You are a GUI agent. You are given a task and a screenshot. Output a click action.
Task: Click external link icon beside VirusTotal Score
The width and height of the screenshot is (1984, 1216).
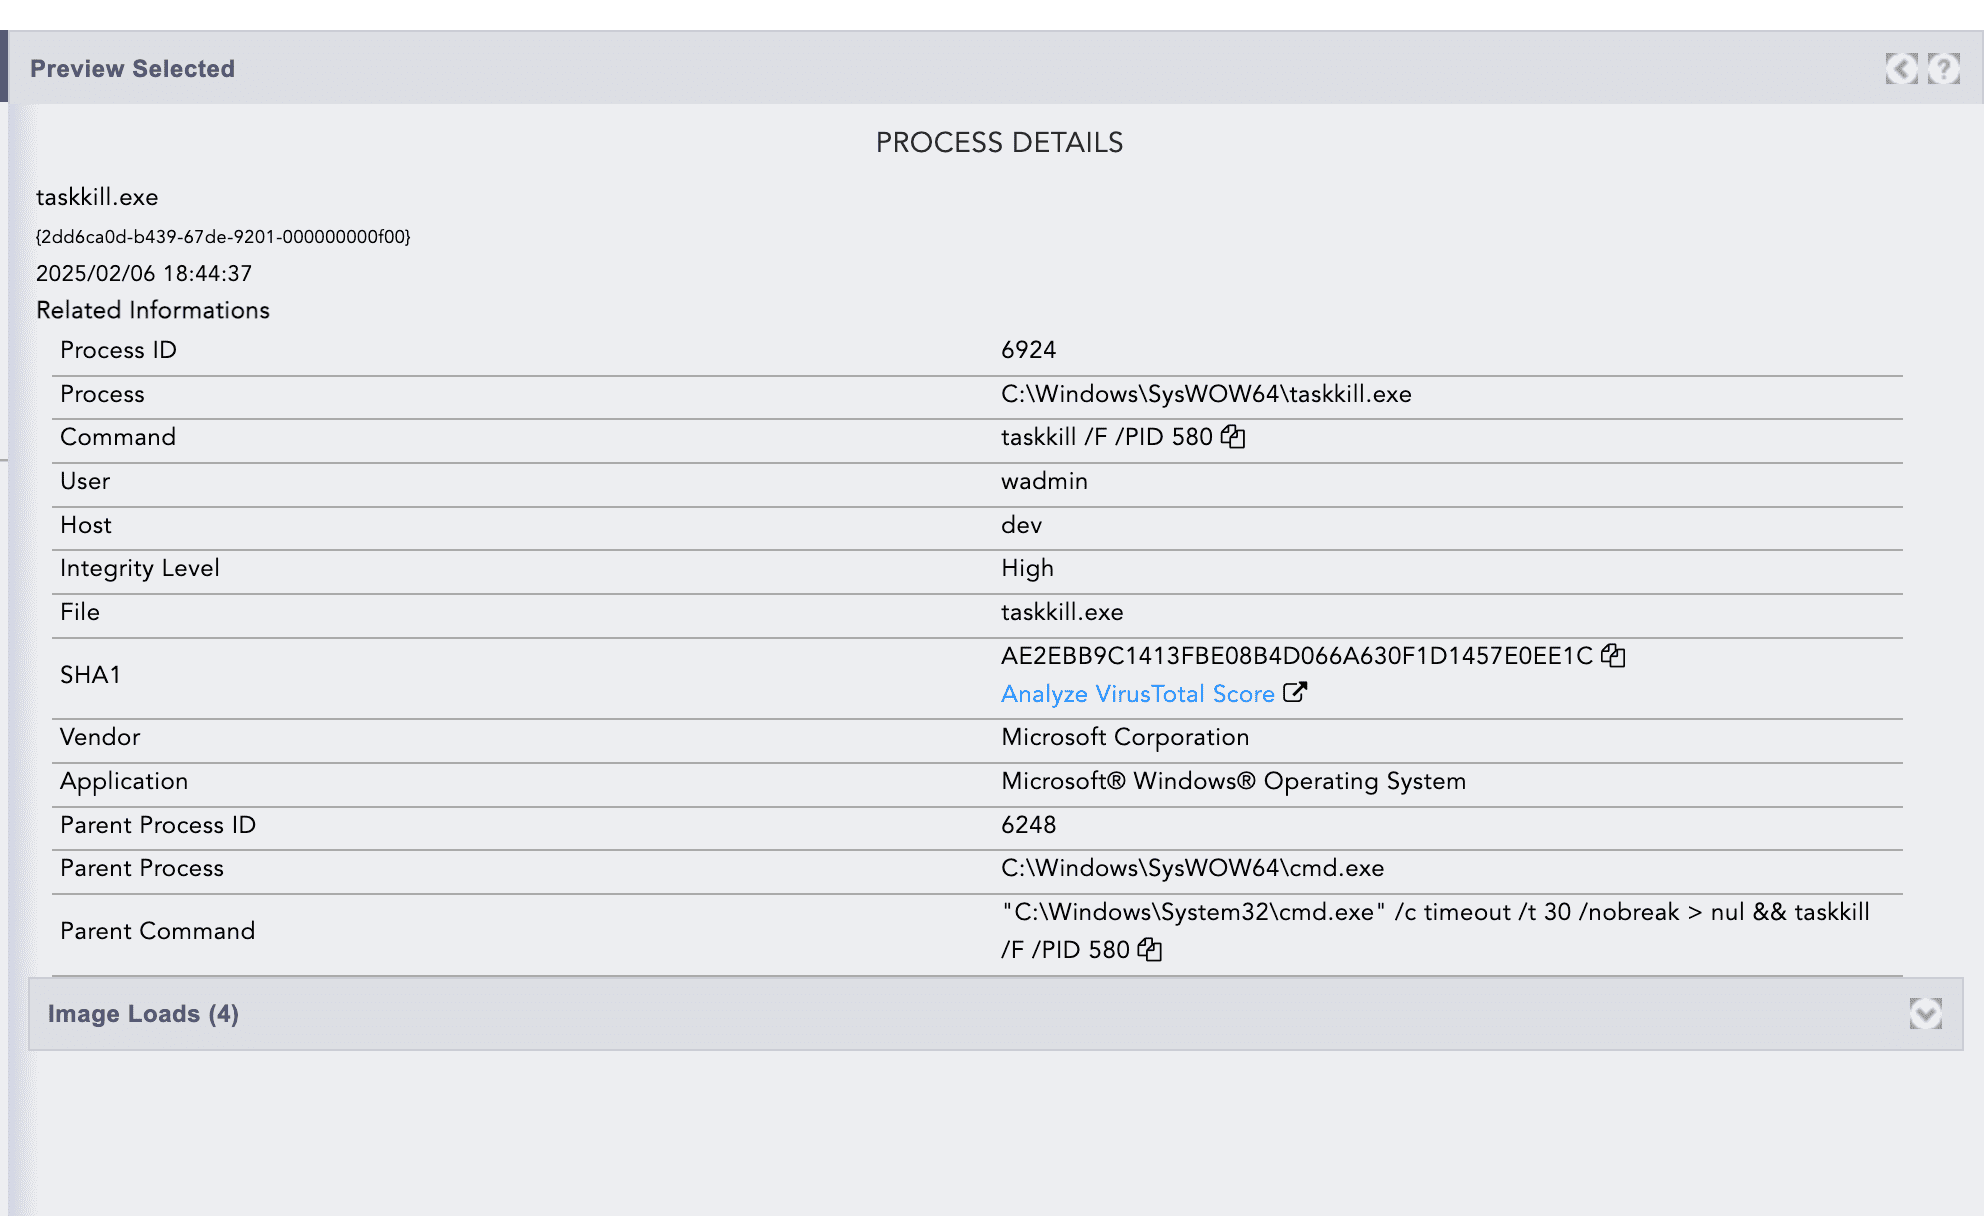point(1295,693)
